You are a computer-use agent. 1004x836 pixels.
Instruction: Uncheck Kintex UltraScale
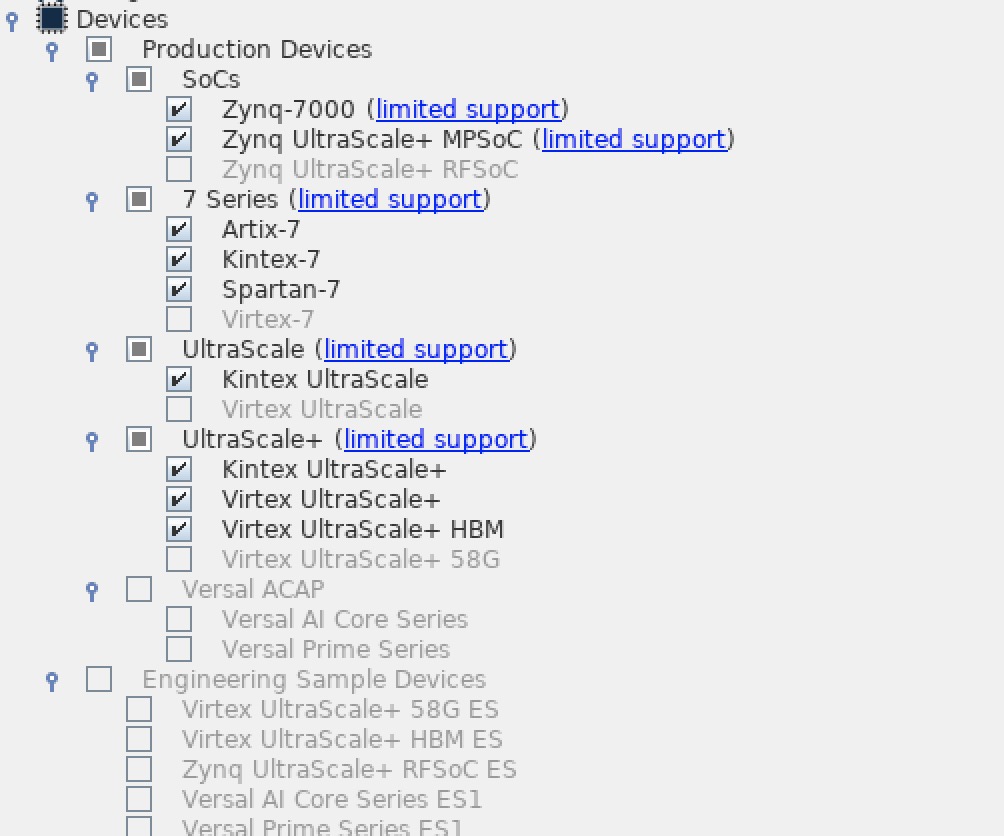click(x=178, y=378)
